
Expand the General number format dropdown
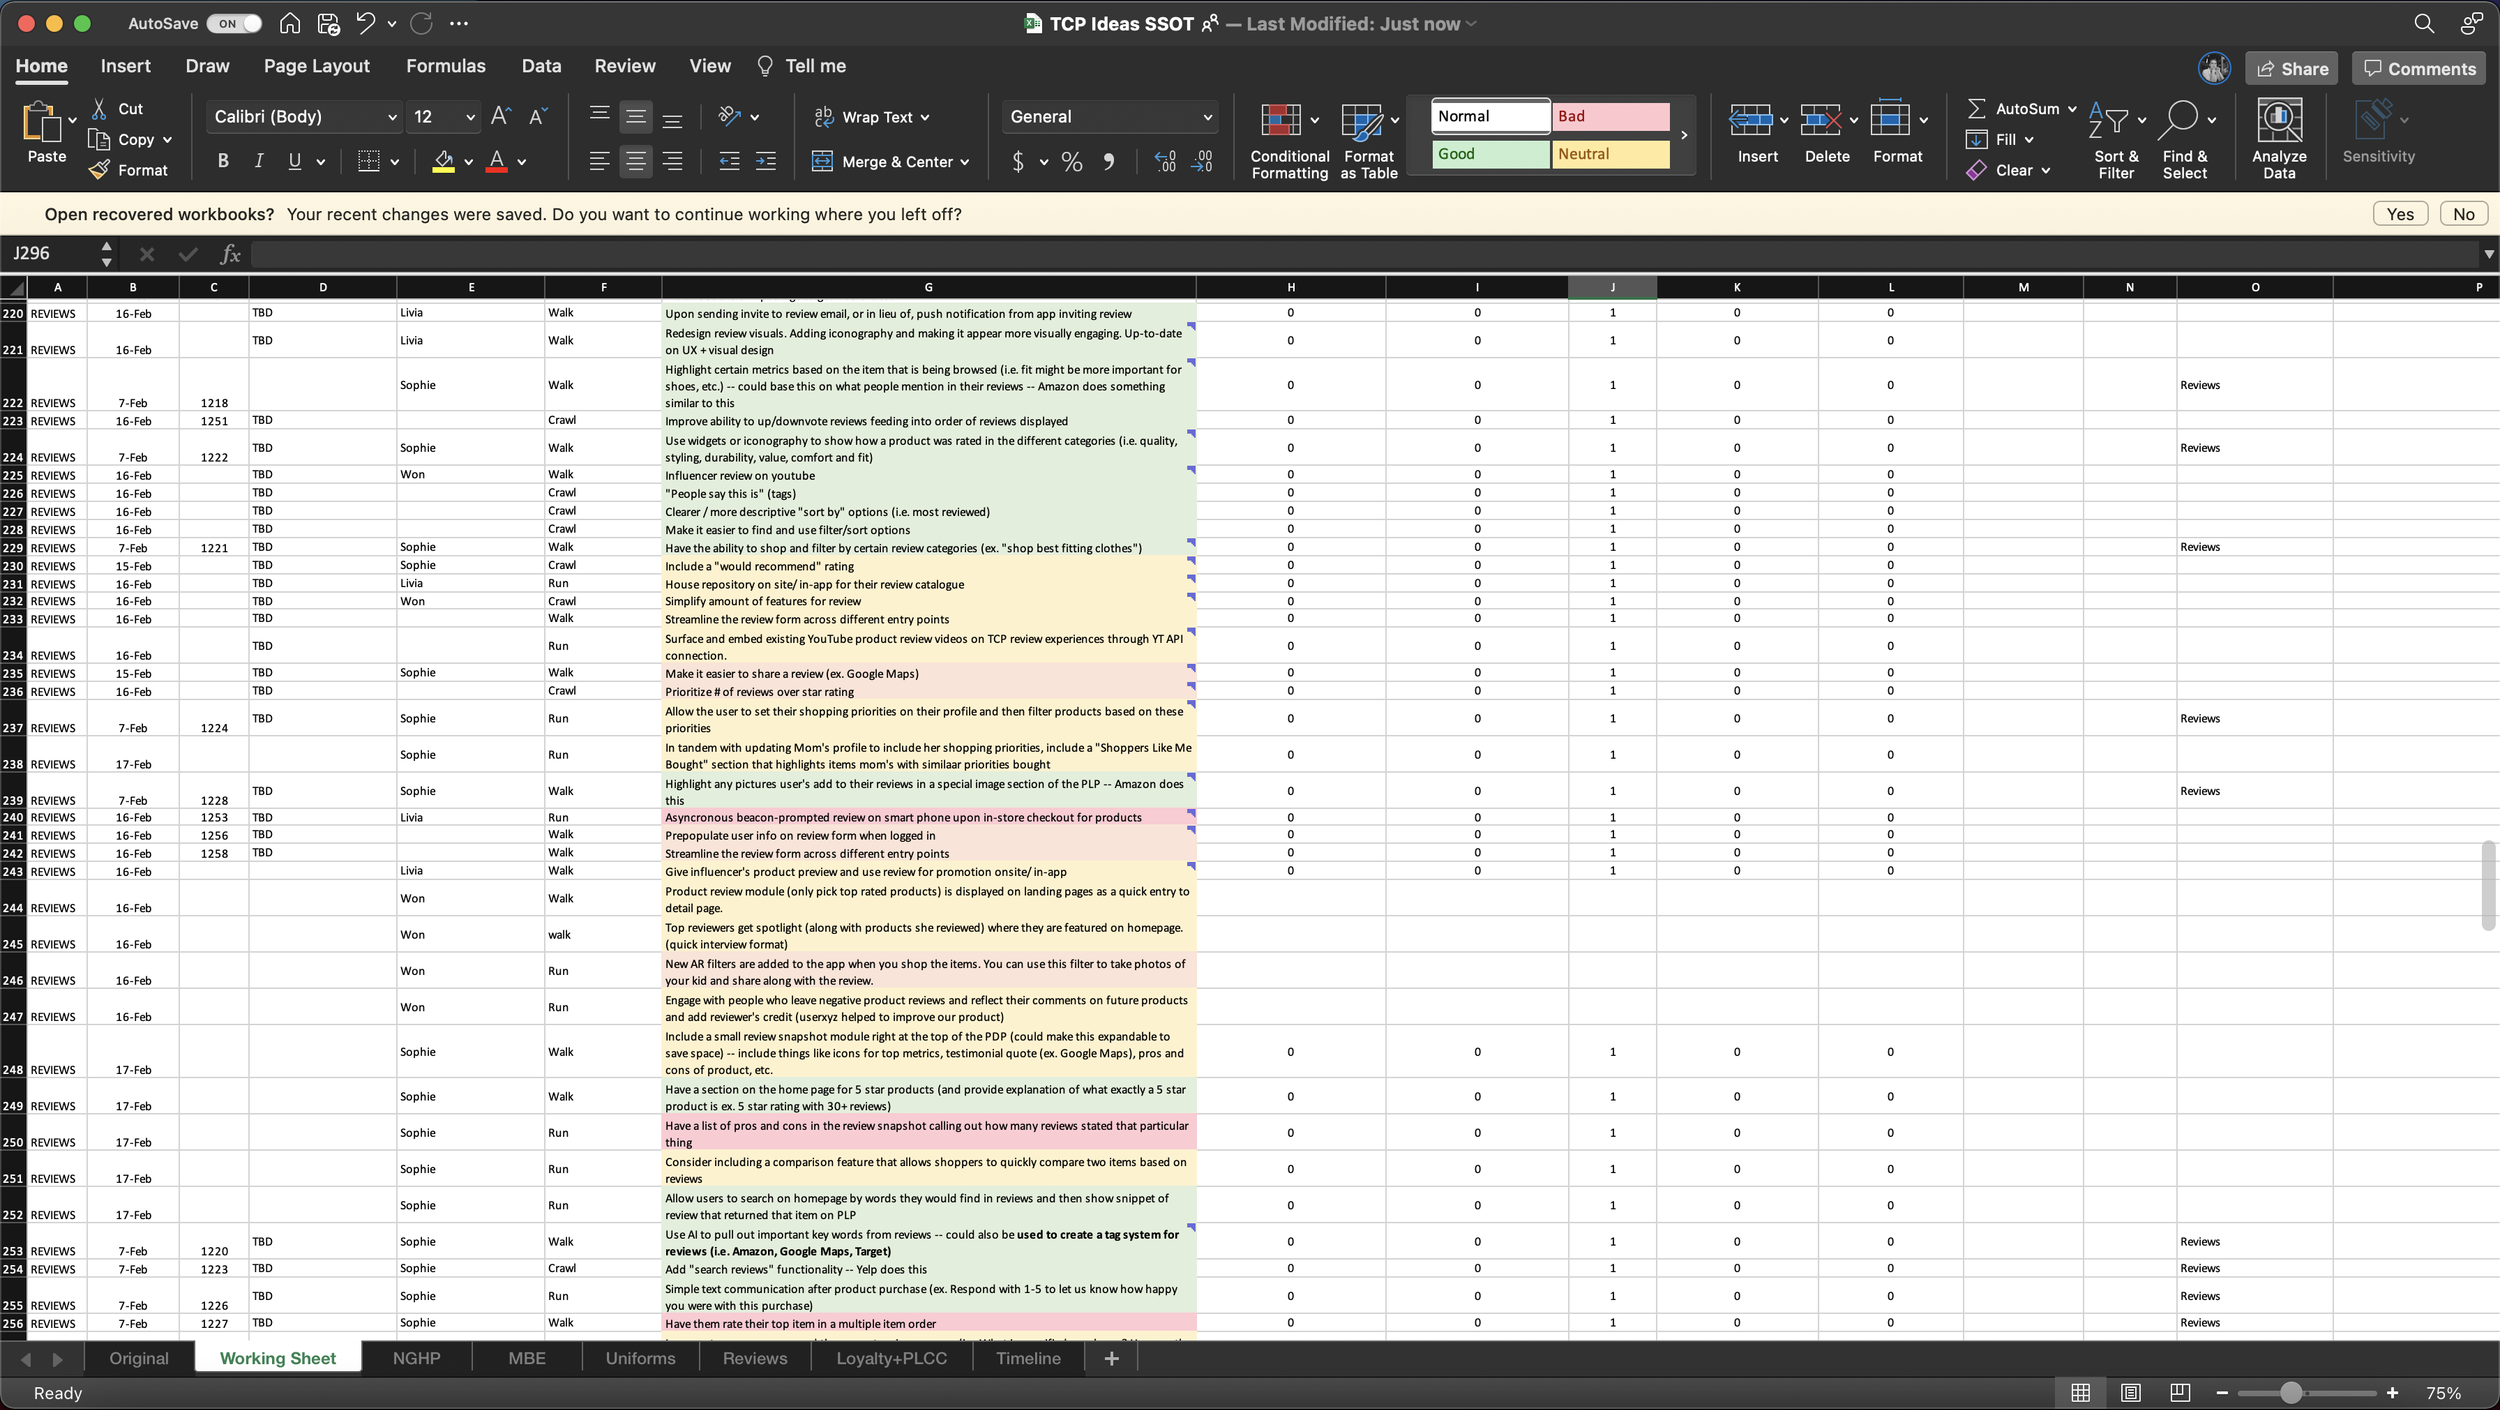[x=1207, y=117]
